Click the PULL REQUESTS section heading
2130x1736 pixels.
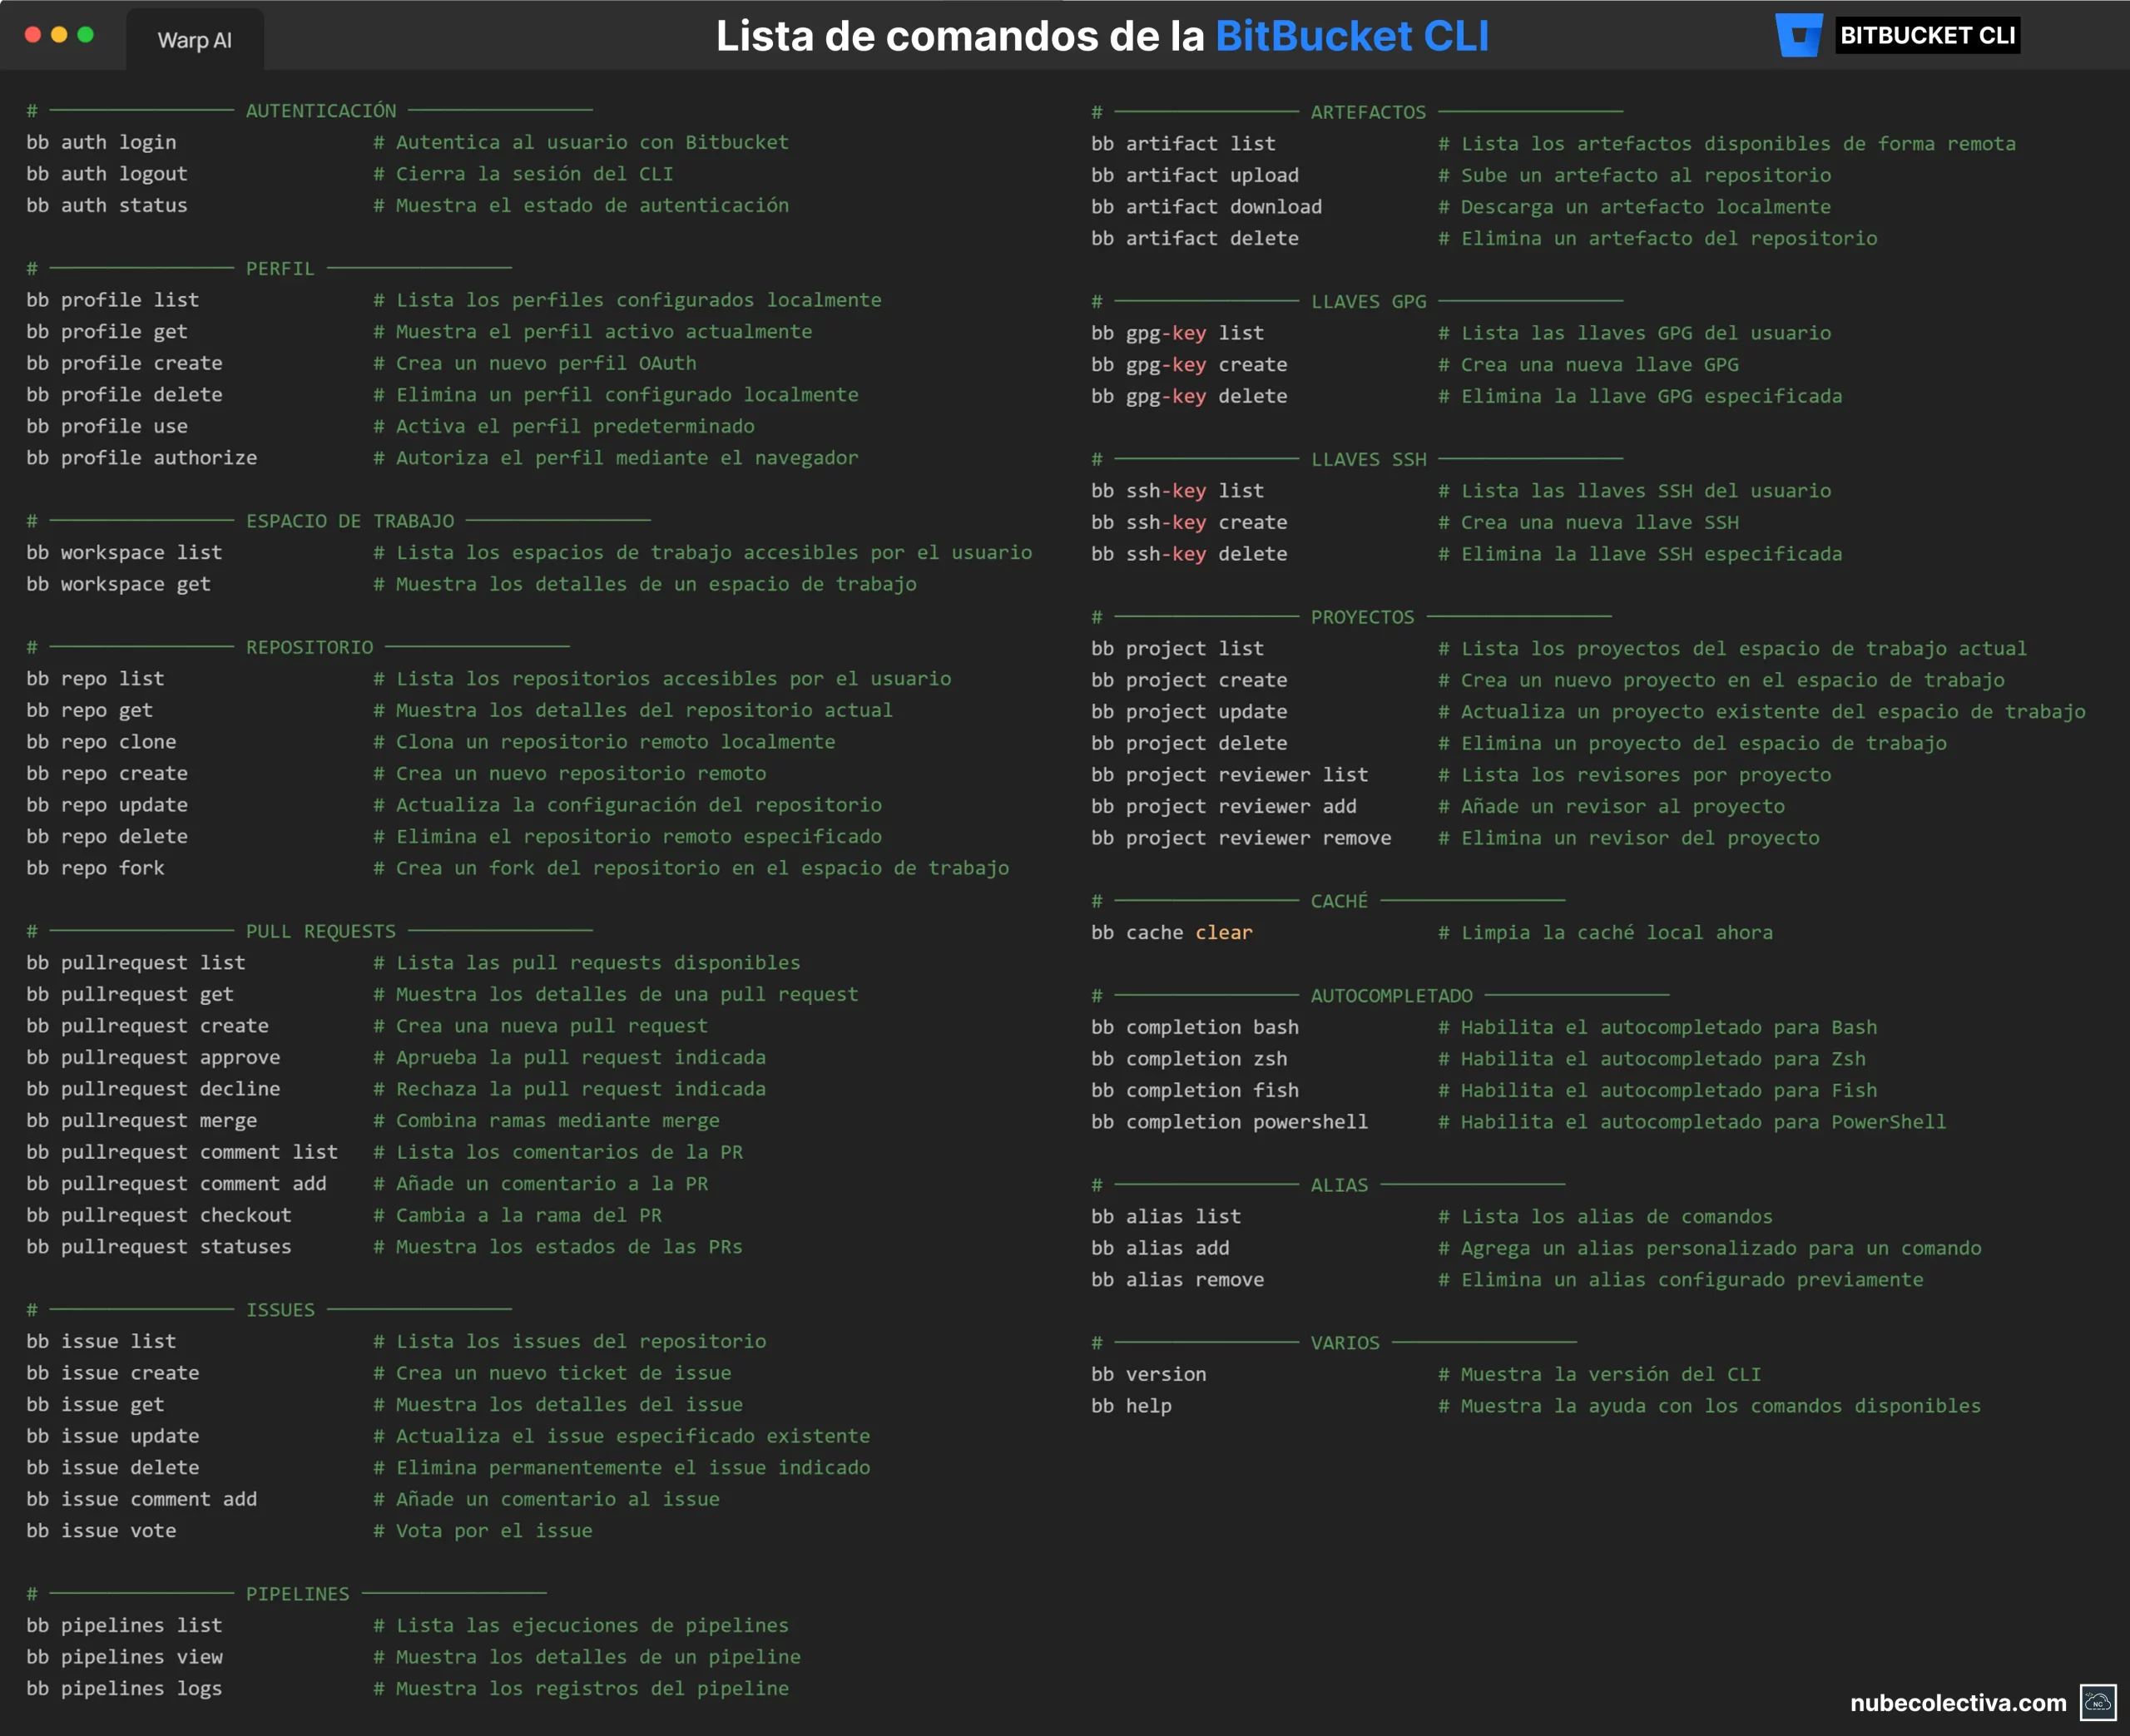[x=321, y=931]
